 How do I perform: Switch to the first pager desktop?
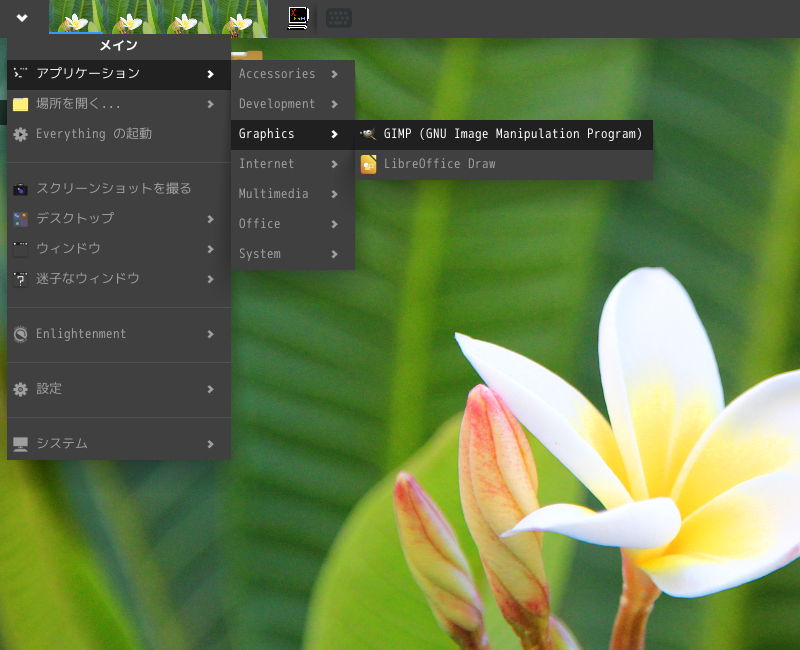(x=76, y=17)
